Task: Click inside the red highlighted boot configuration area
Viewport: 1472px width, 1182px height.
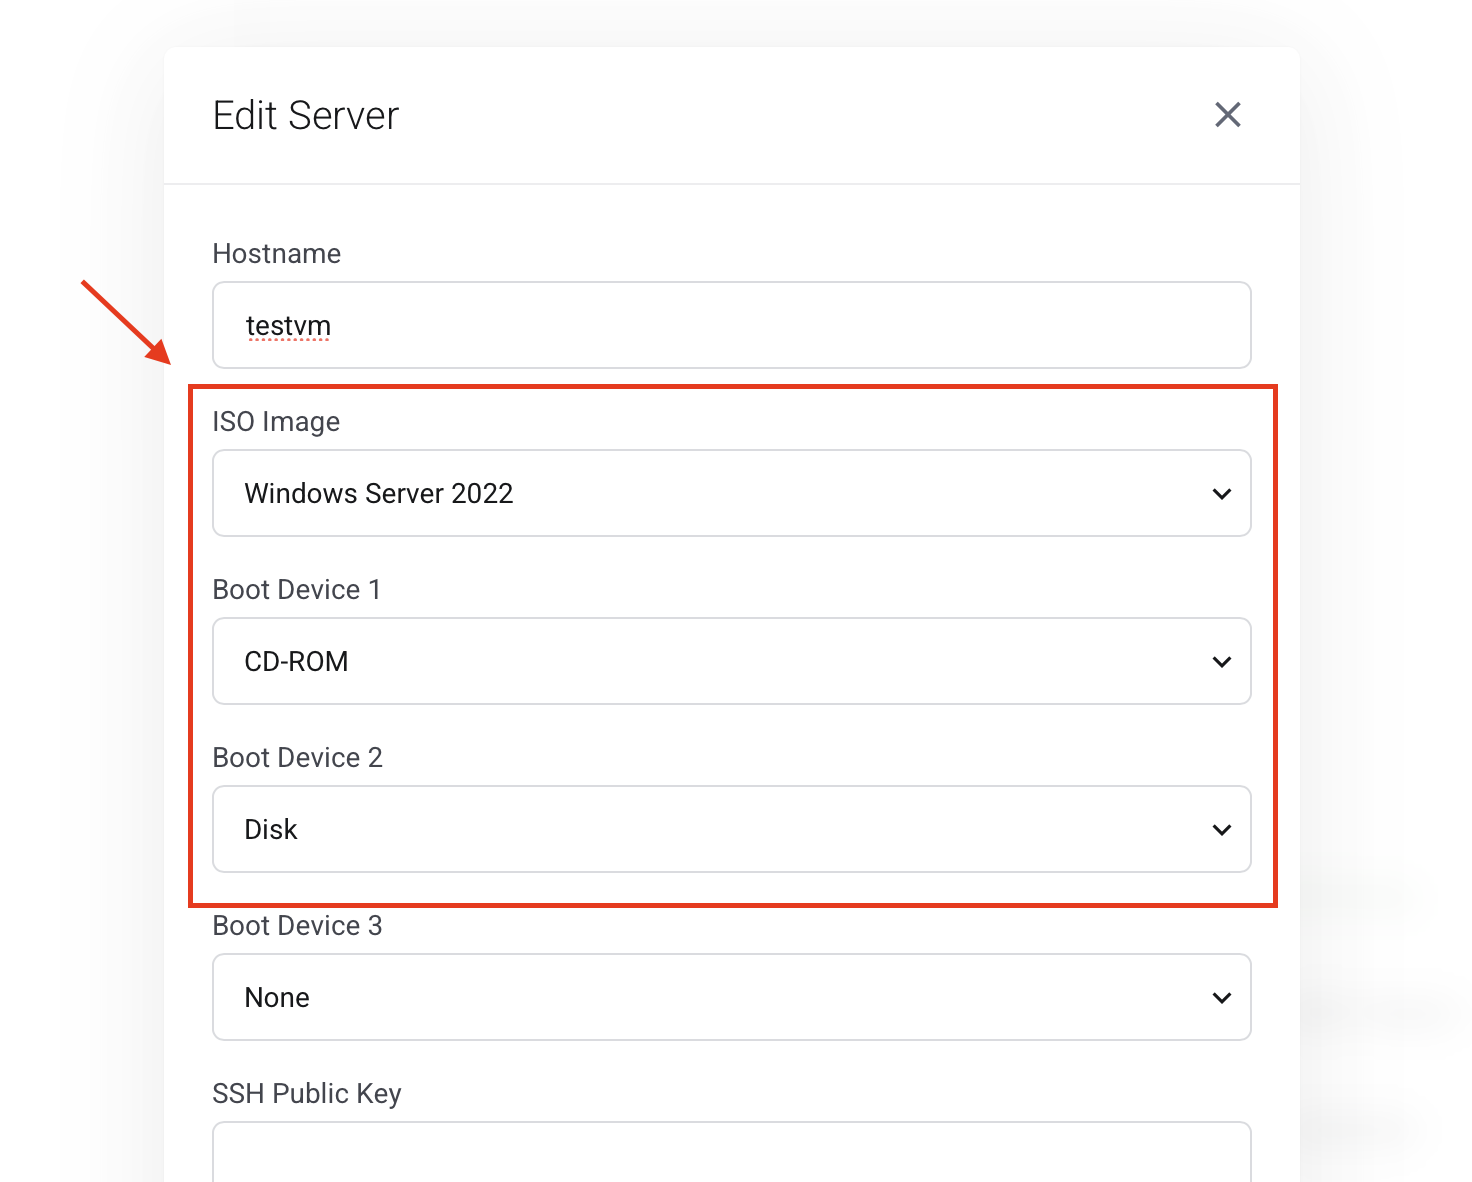Action: tap(731, 640)
